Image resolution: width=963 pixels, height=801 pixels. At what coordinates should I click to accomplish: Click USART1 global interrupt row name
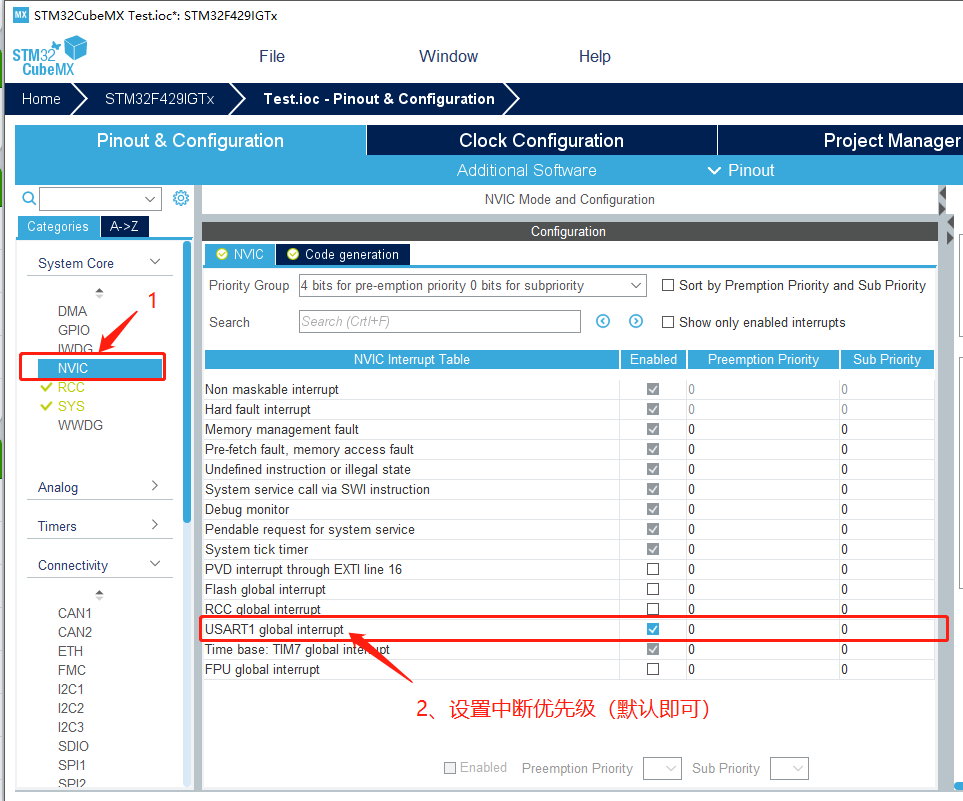[275, 629]
